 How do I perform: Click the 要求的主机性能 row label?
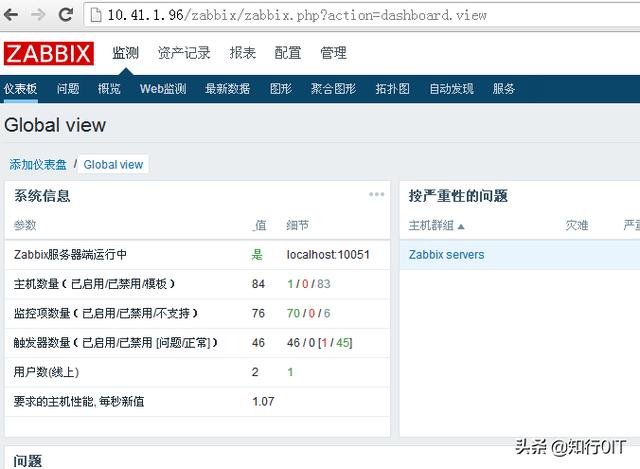tap(79, 401)
